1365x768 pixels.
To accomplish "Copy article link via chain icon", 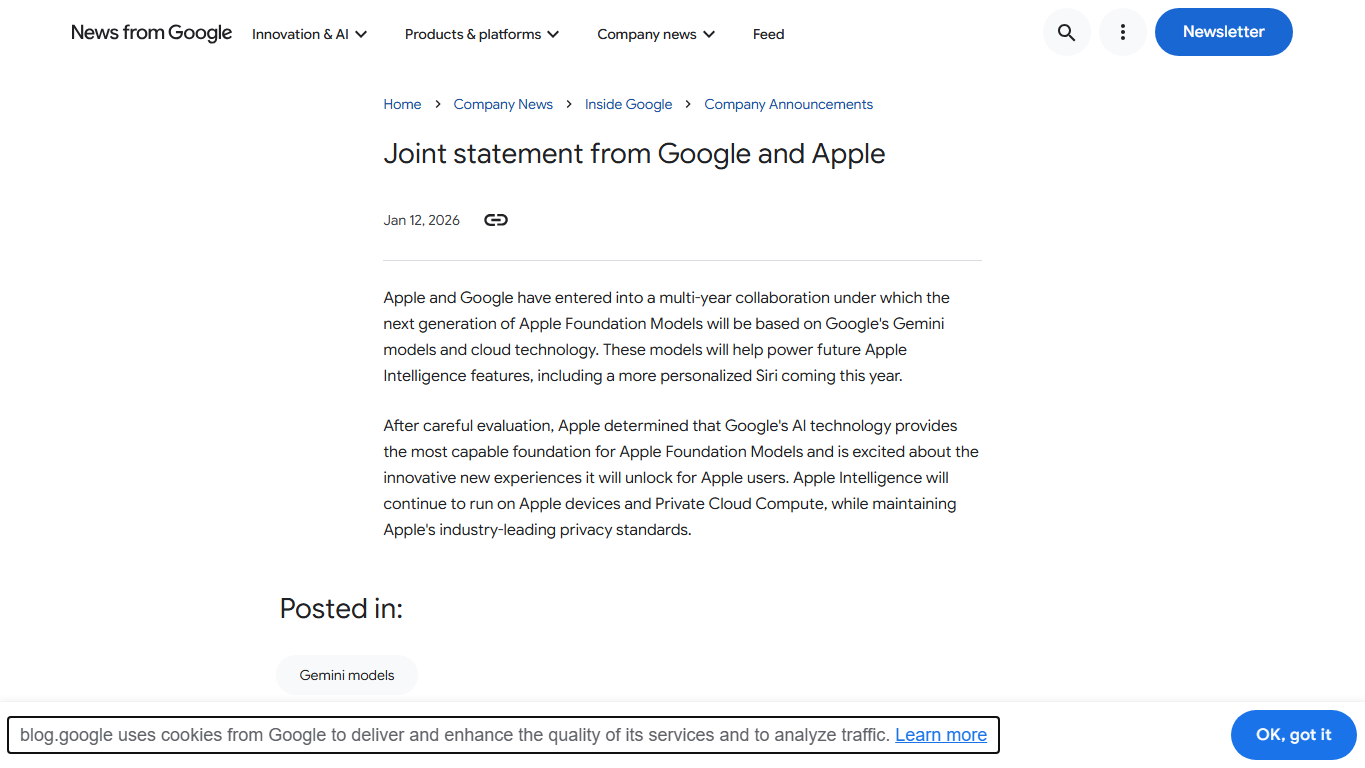I will (x=496, y=220).
